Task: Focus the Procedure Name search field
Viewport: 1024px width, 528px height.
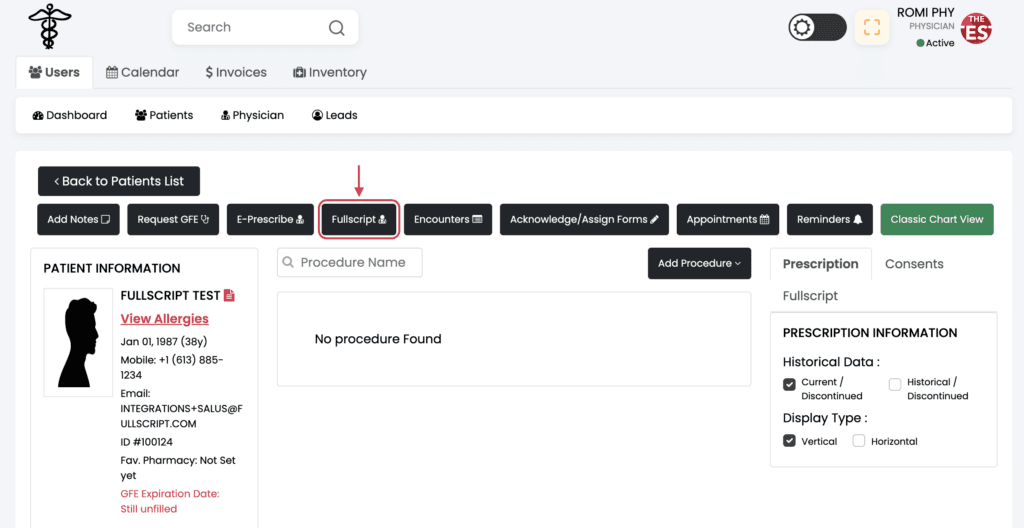Action: click(350, 263)
